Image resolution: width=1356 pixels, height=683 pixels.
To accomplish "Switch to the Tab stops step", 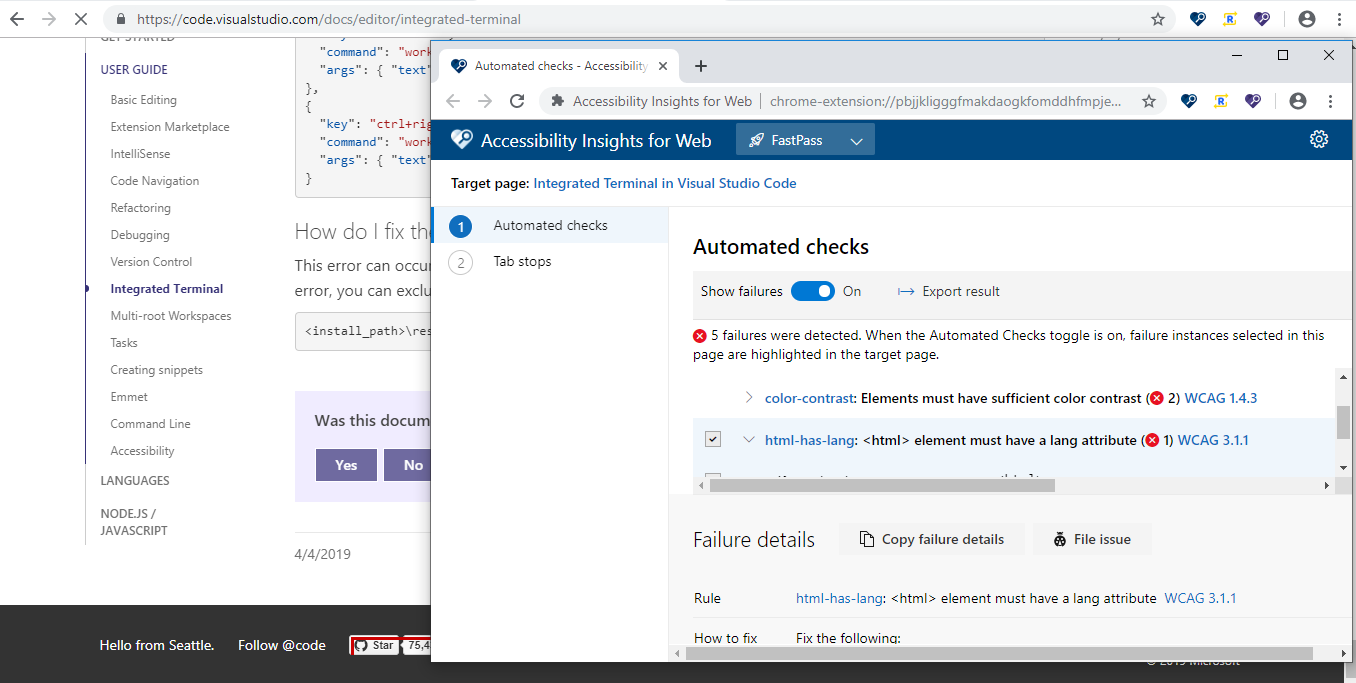I will (x=521, y=261).
